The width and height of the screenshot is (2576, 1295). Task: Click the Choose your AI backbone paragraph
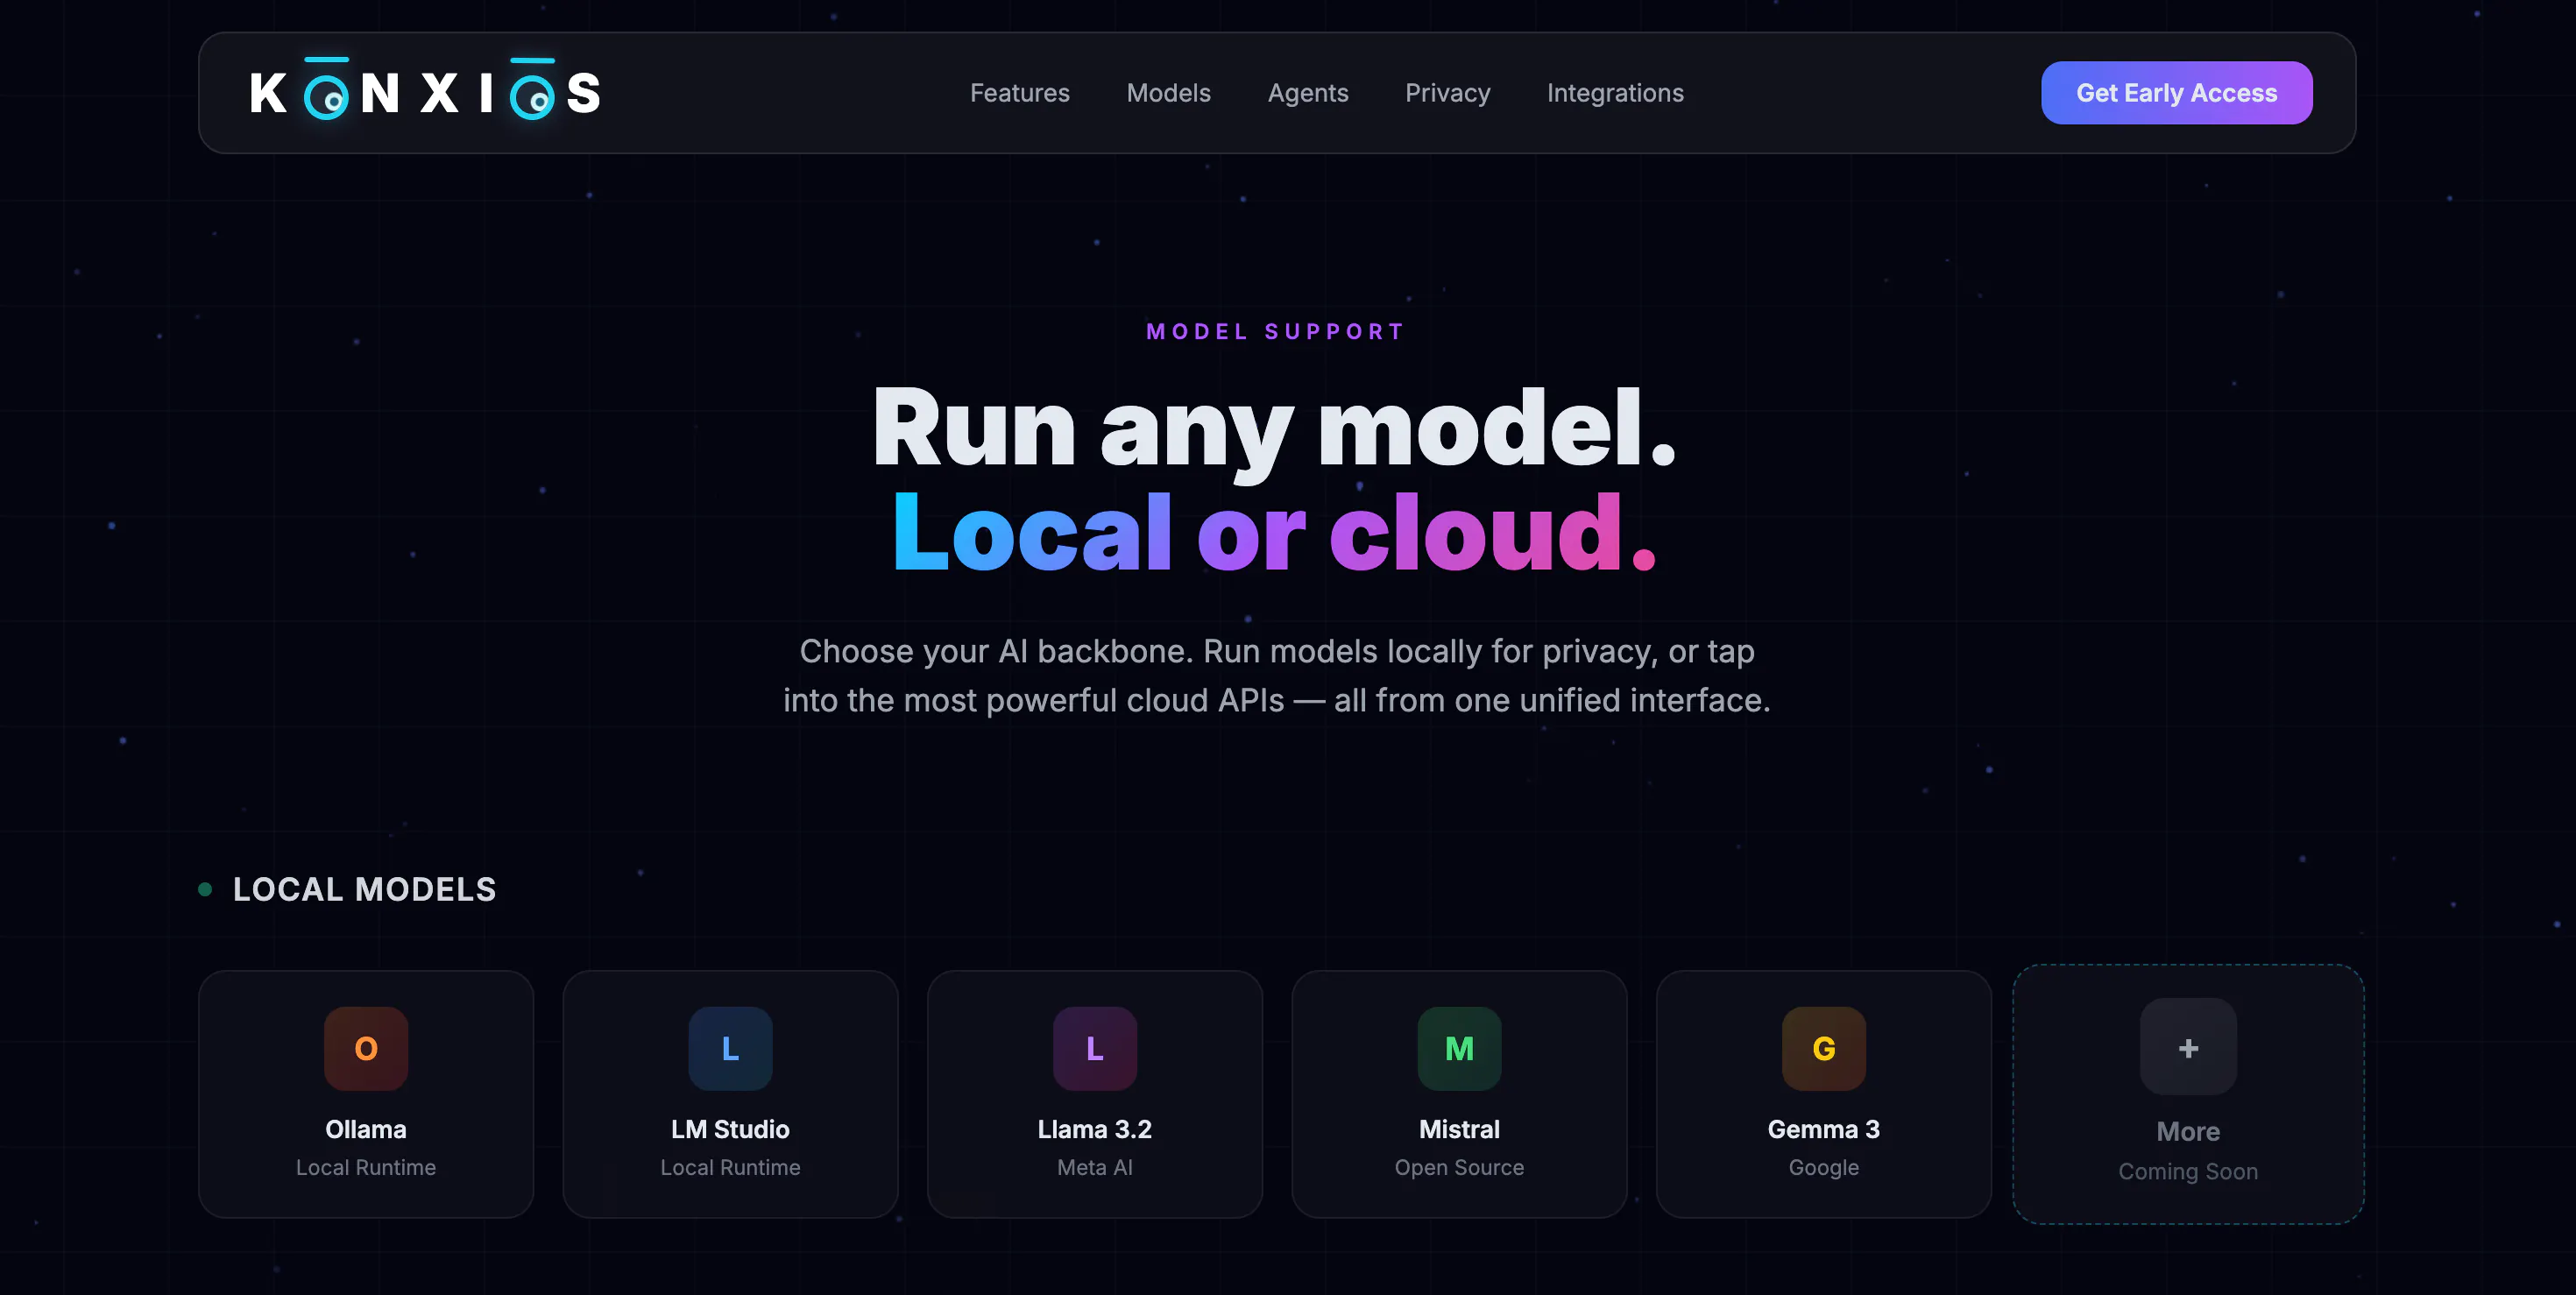tap(1276, 675)
